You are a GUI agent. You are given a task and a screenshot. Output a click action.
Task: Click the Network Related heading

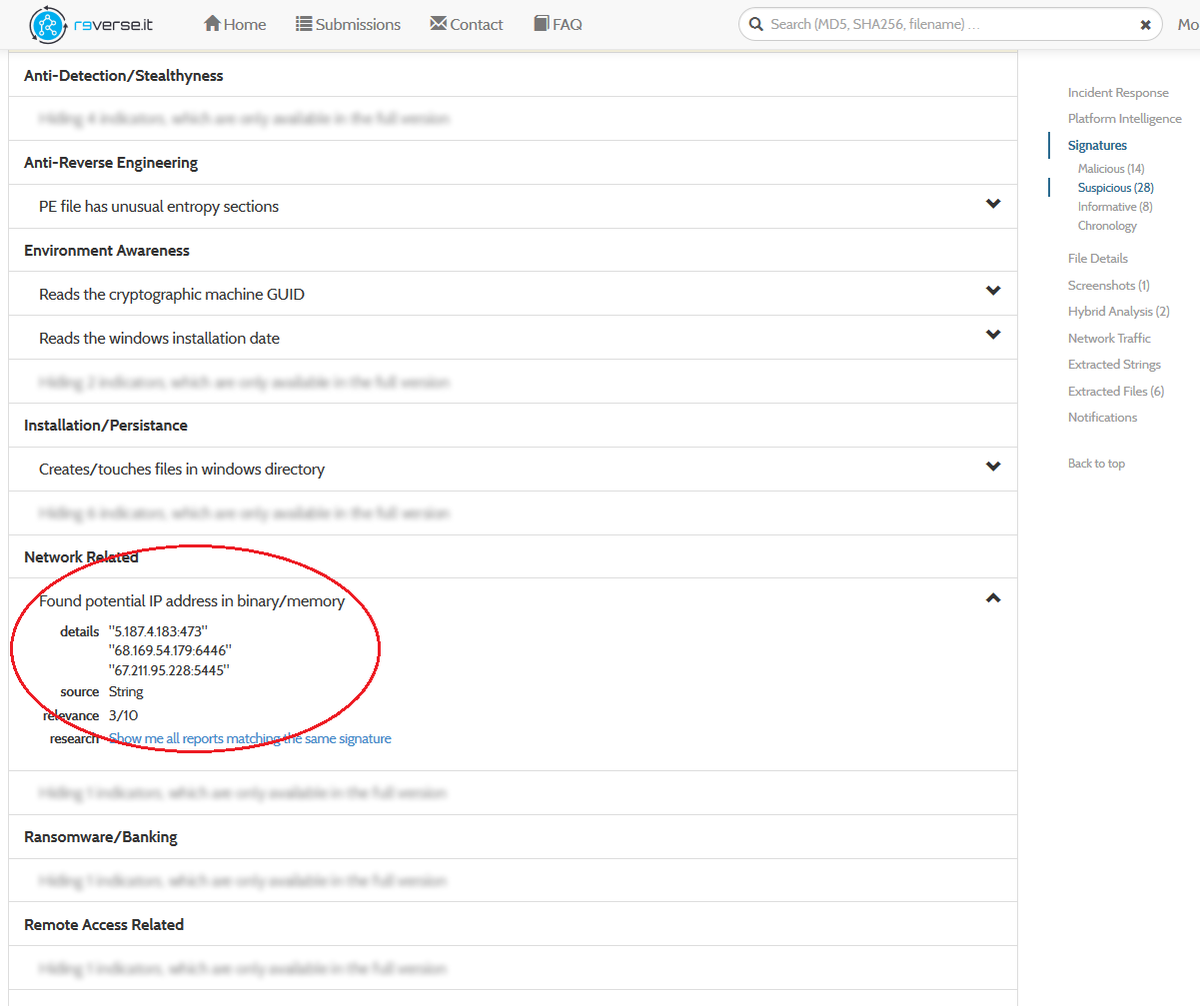coord(81,557)
